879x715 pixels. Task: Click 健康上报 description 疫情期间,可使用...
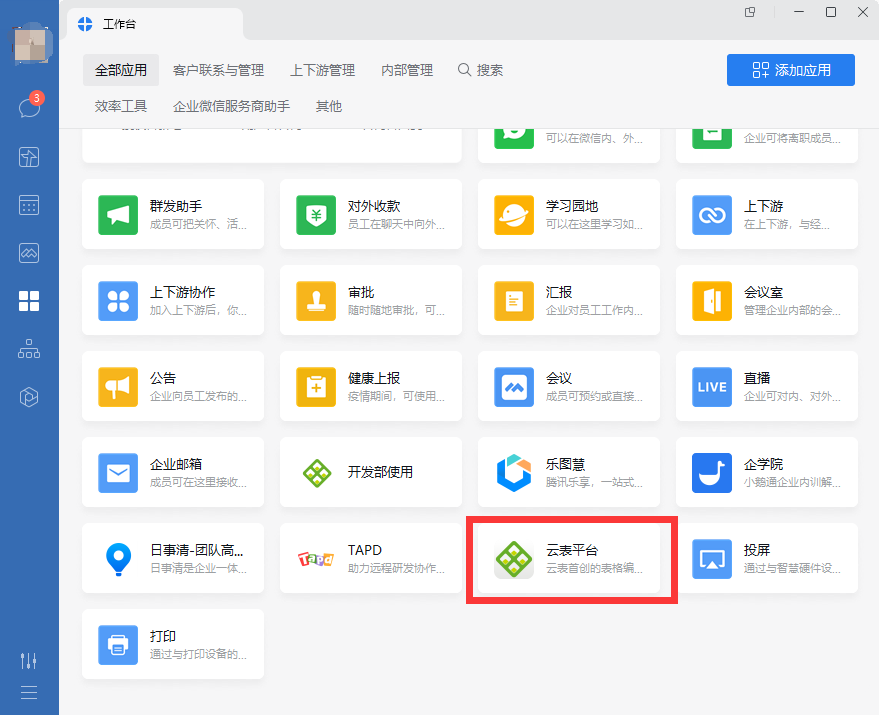(396, 396)
